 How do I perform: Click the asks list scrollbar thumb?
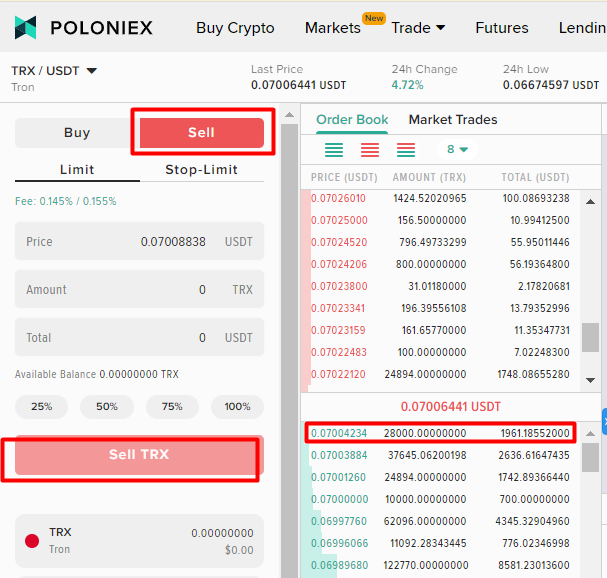590,338
